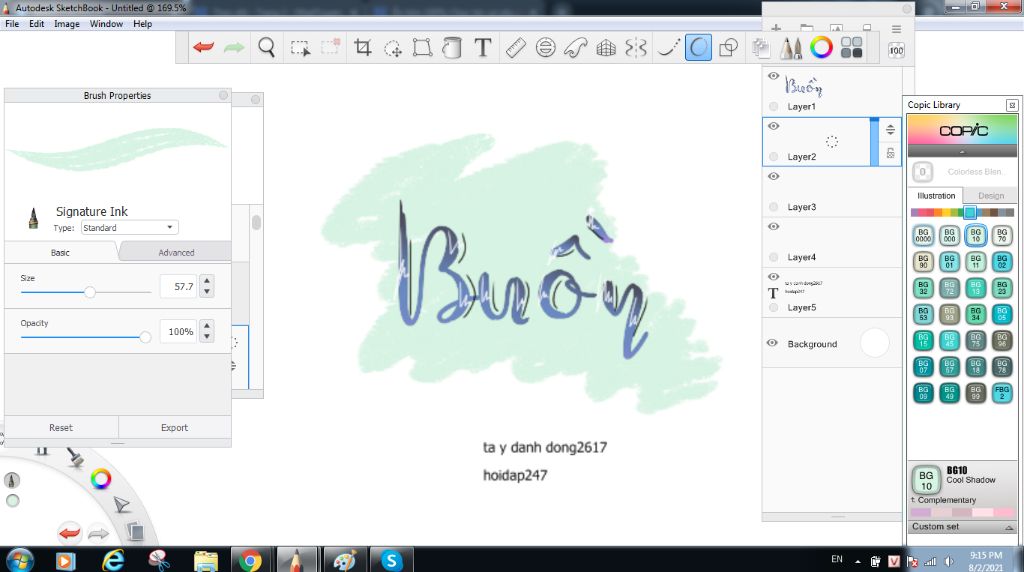Click the Export button in Brush Properties
The width and height of the screenshot is (1024, 572).
pyautogui.click(x=174, y=428)
